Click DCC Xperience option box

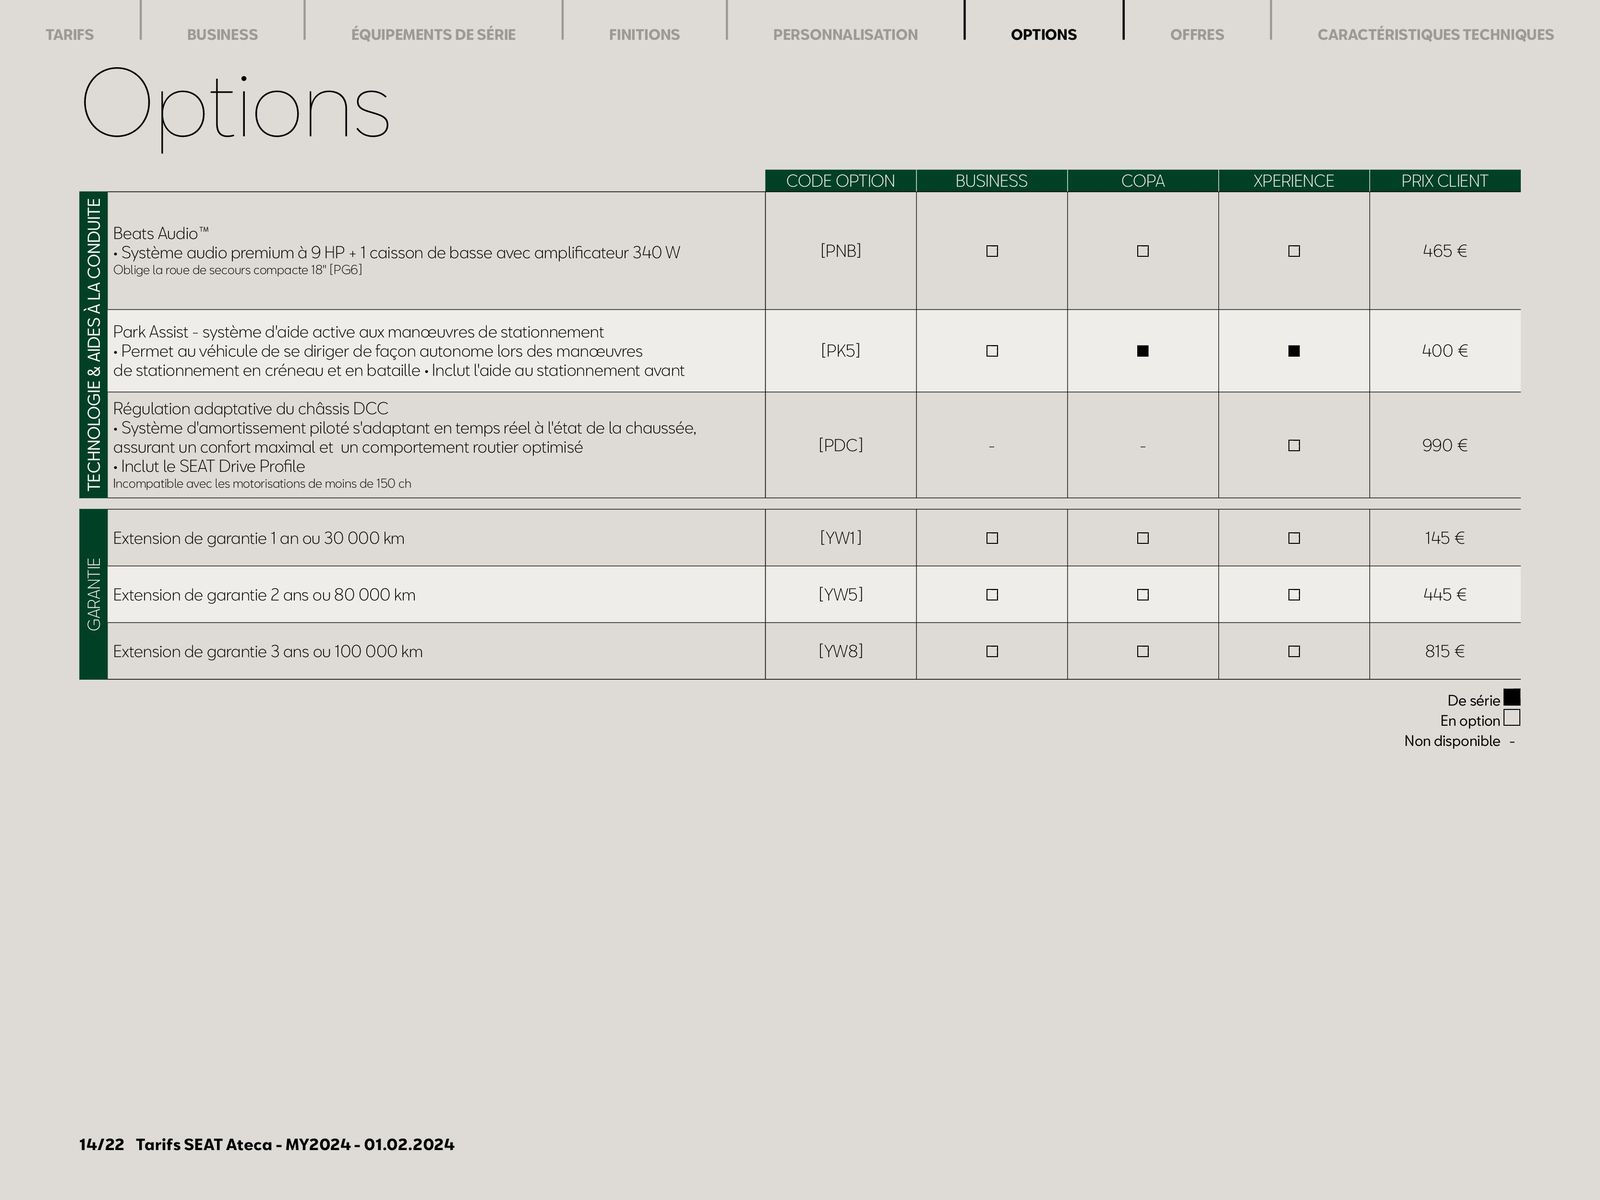pos(1294,445)
